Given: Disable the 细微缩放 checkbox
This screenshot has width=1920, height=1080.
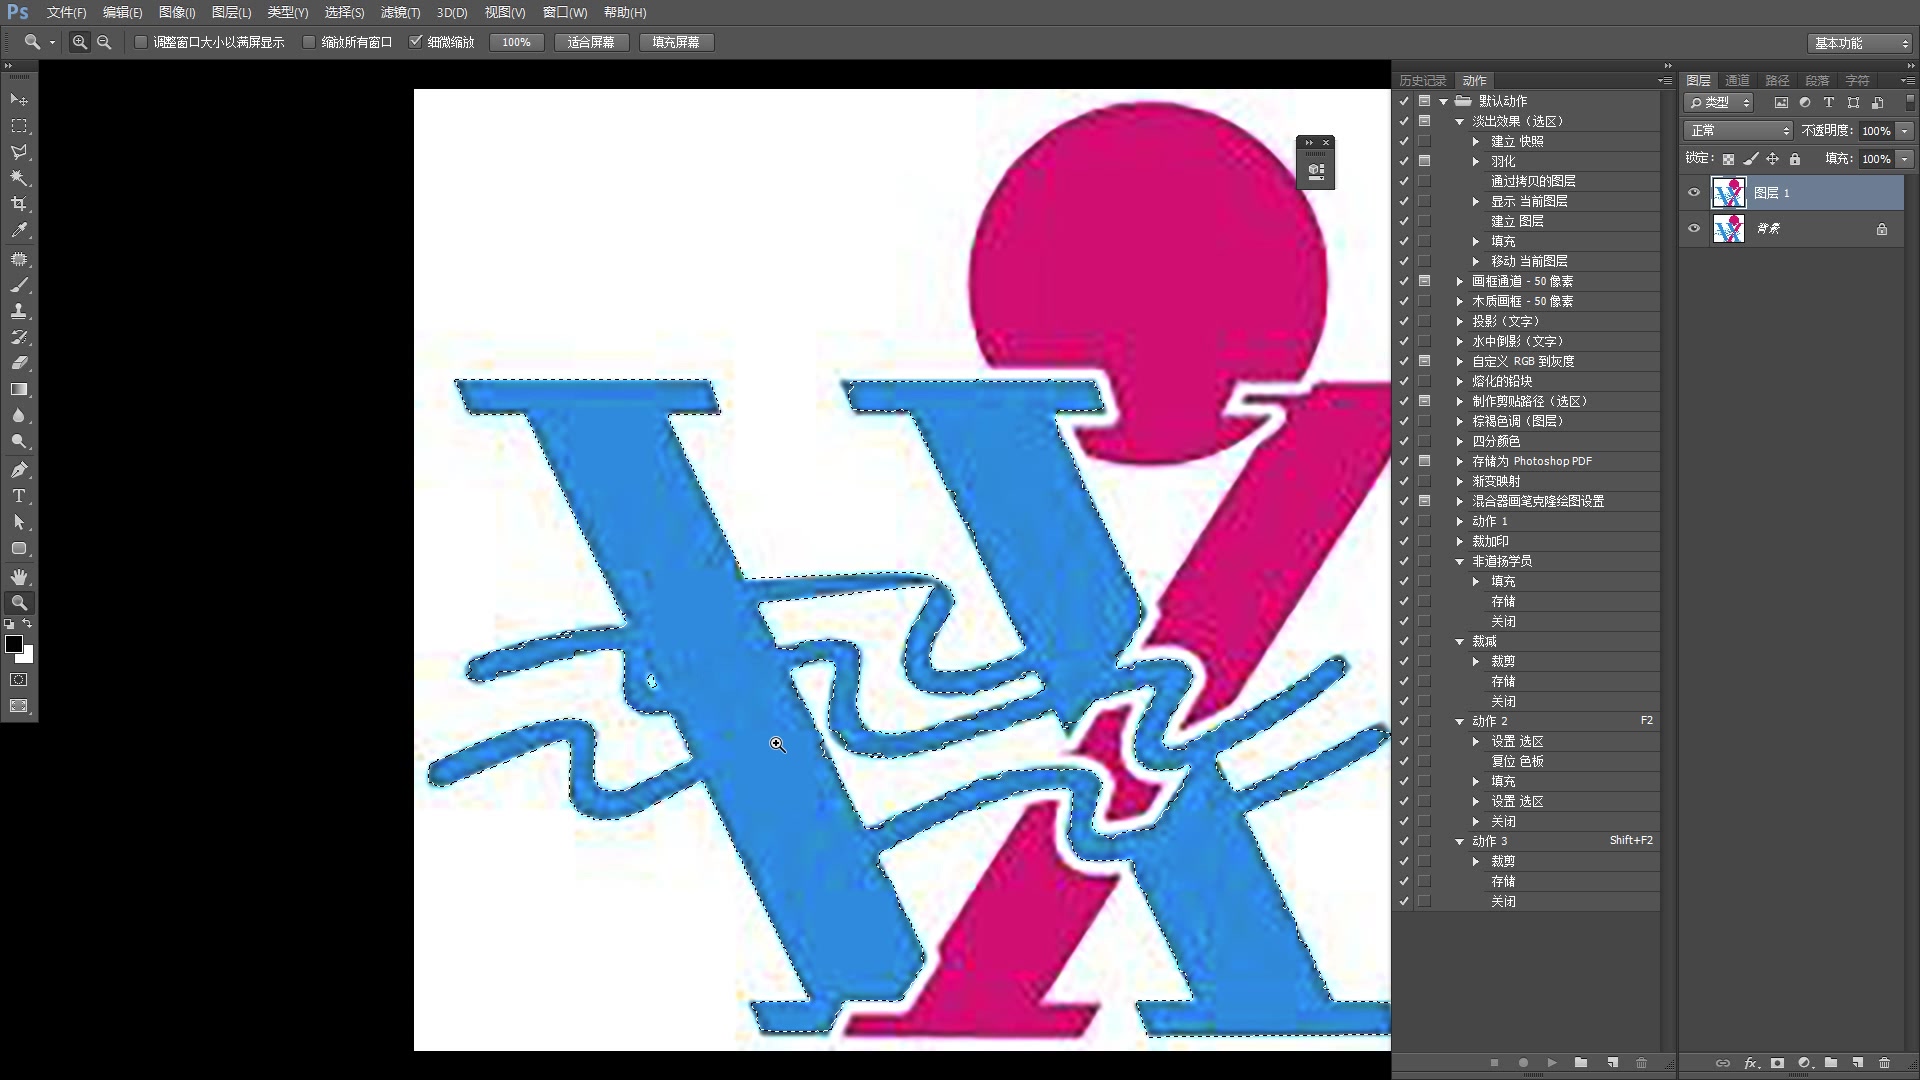Looking at the screenshot, I should [x=418, y=42].
